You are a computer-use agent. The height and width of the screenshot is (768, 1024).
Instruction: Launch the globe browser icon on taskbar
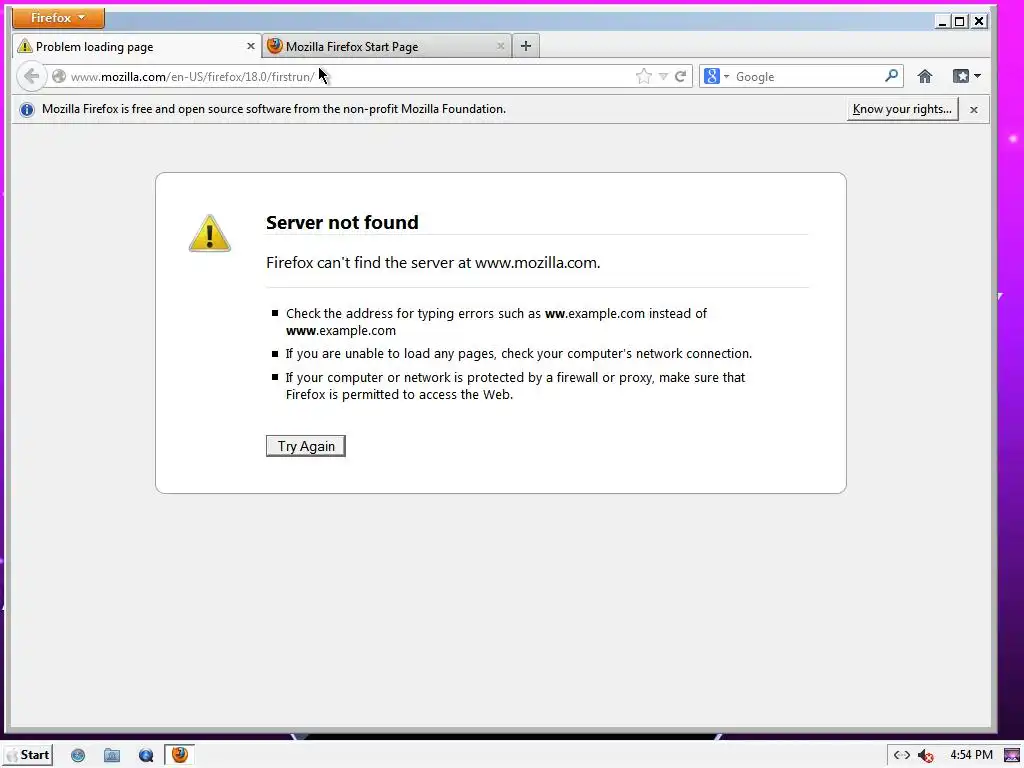coord(78,755)
